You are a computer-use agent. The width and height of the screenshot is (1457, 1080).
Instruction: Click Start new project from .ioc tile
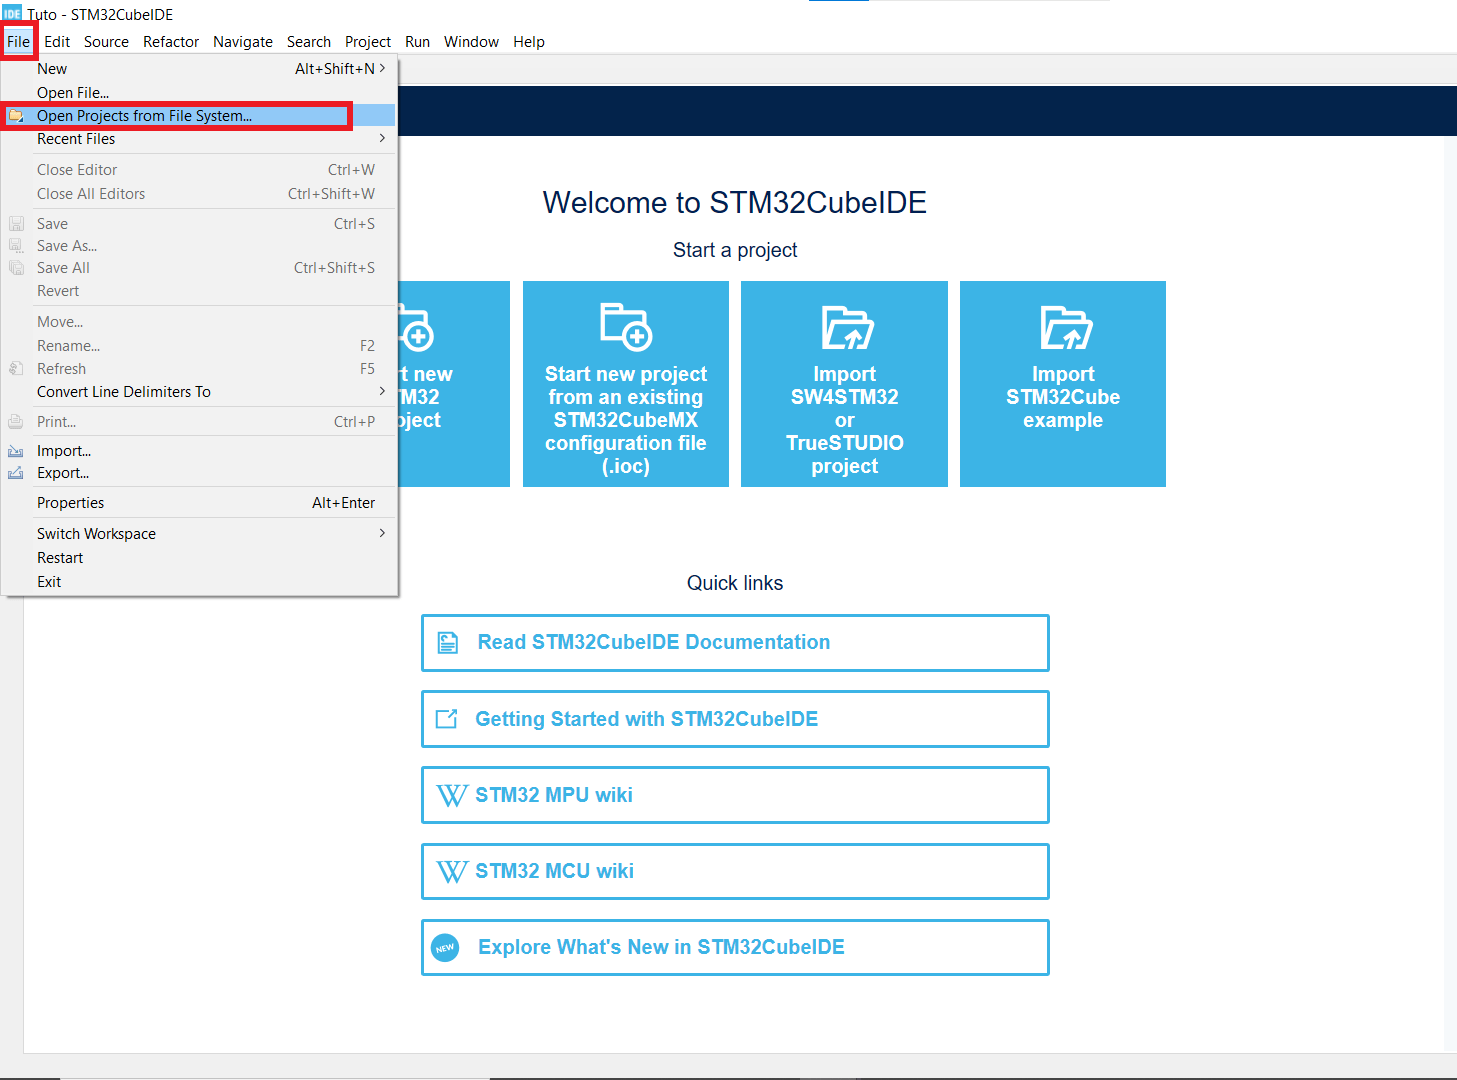click(x=626, y=384)
